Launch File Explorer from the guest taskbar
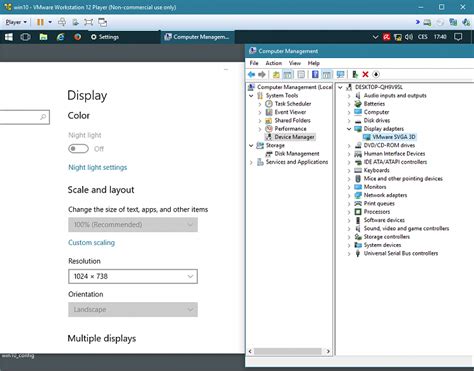The width and height of the screenshot is (474, 371). (x=43, y=37)
